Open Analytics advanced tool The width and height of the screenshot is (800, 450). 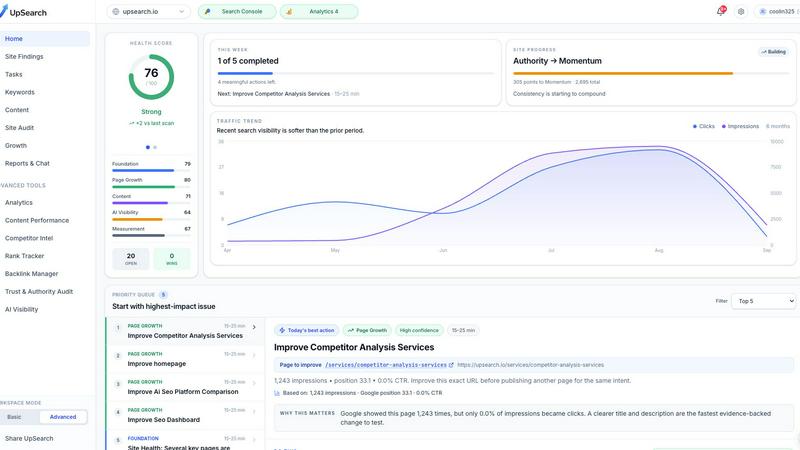(x=45, y=203)
